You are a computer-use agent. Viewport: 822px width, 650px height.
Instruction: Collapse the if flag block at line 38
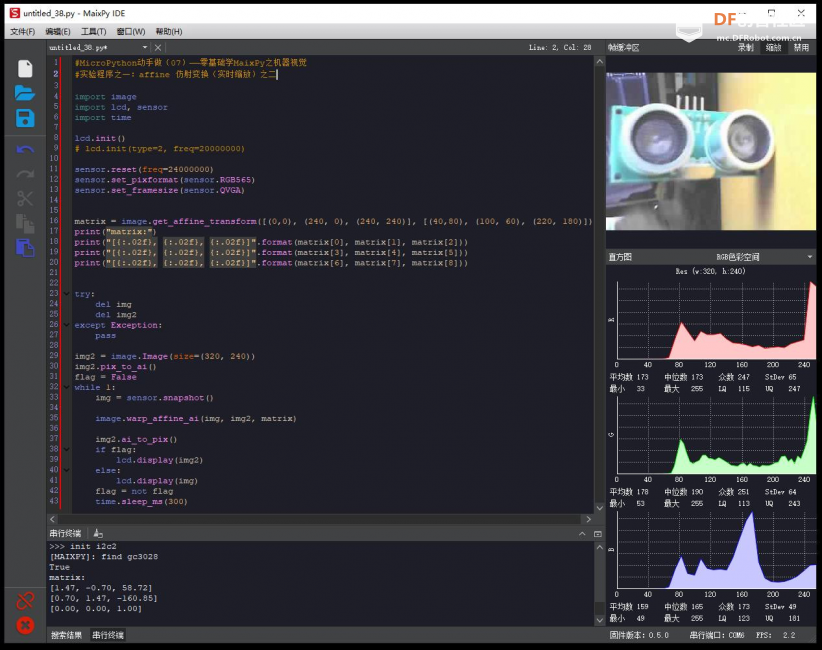tap(67, 449)
